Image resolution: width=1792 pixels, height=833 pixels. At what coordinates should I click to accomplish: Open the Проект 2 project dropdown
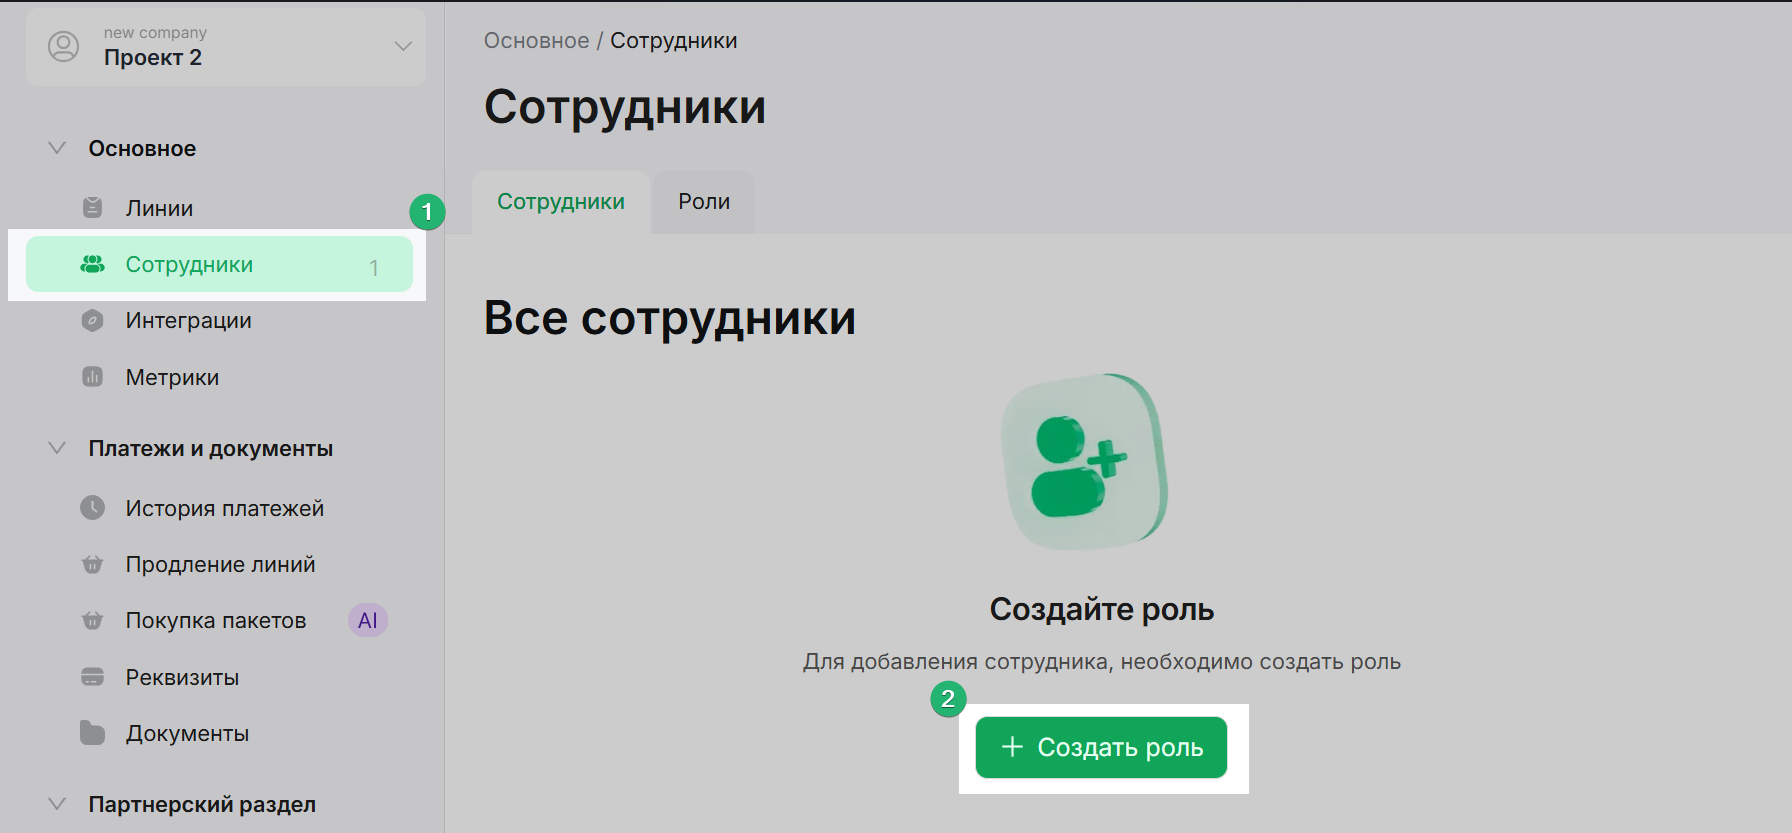click(403, 47)
